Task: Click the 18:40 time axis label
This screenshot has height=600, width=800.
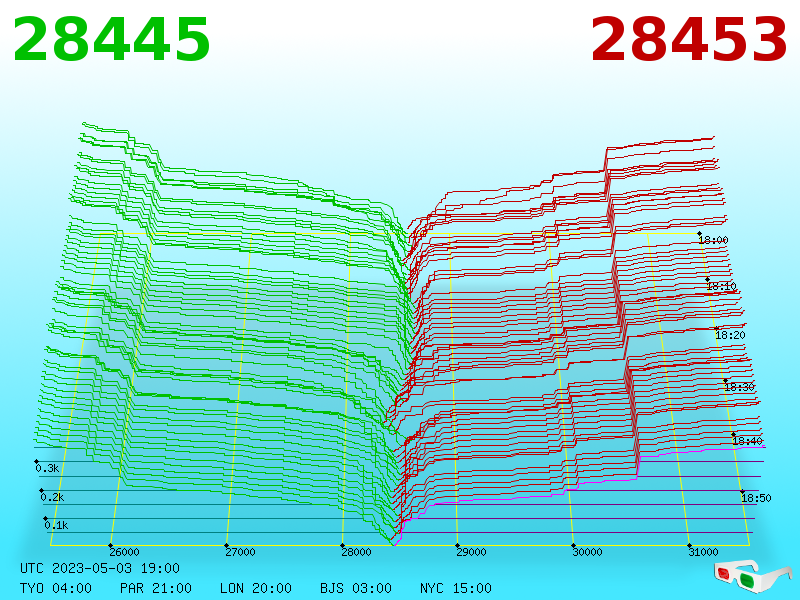Action: 747,441
